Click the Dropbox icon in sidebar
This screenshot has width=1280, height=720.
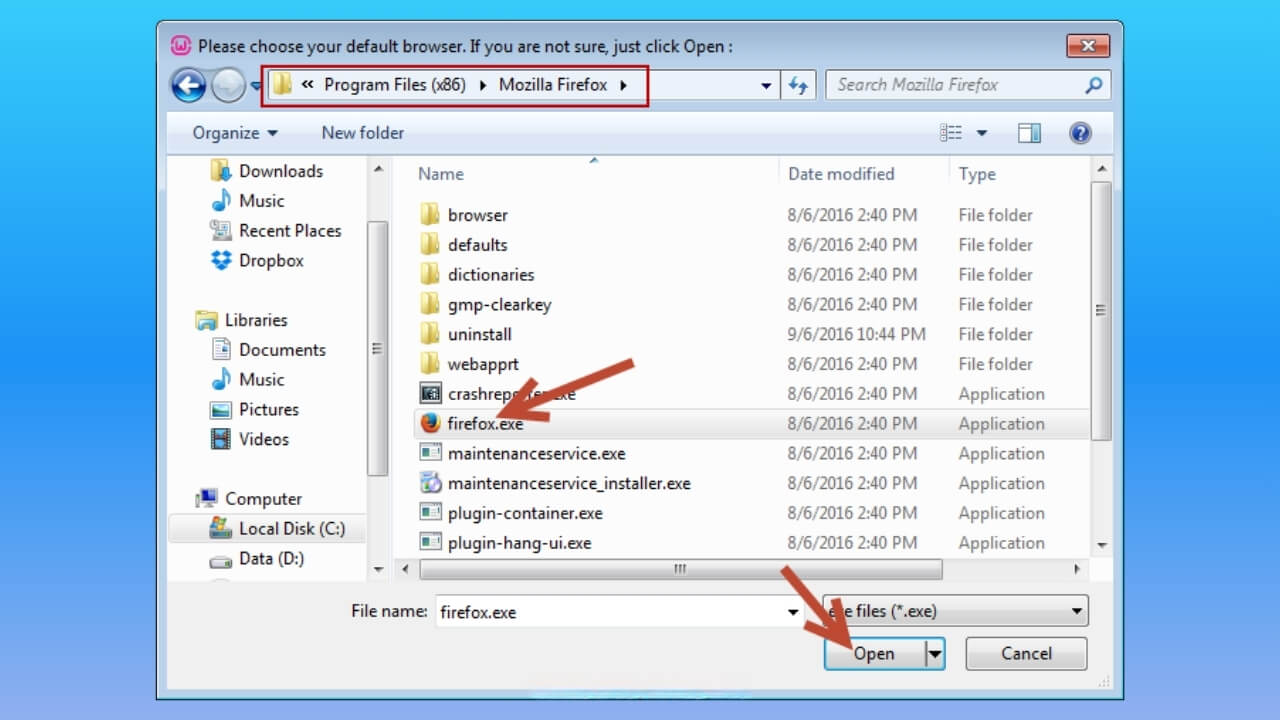pyautogui.click(x=221, y=260)
